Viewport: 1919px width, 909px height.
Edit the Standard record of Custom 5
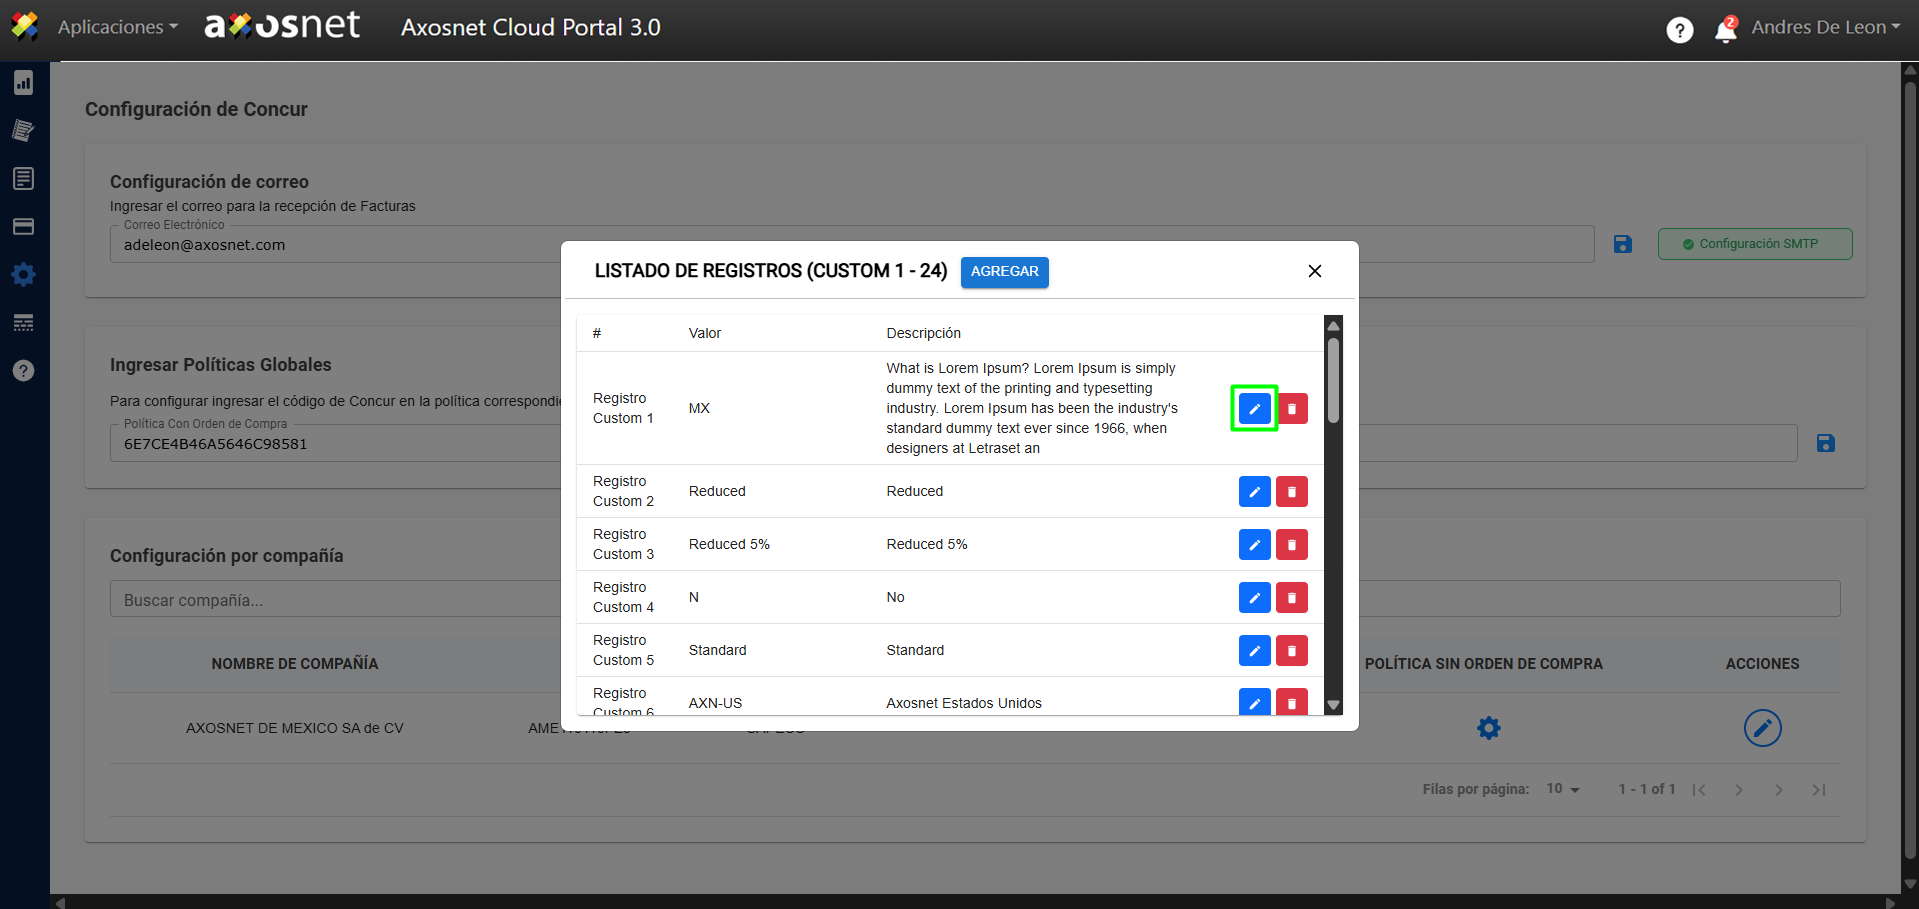click(1254, 650)
